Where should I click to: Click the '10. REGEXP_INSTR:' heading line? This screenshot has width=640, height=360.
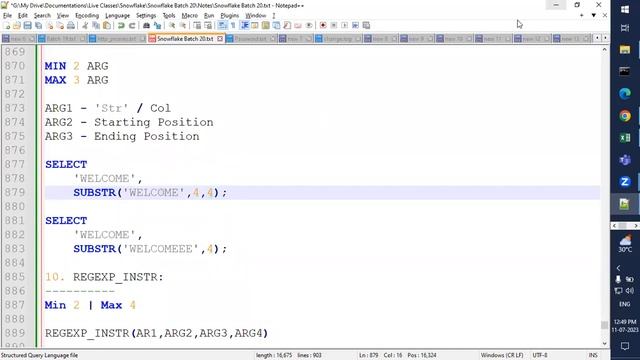(104, 277)
